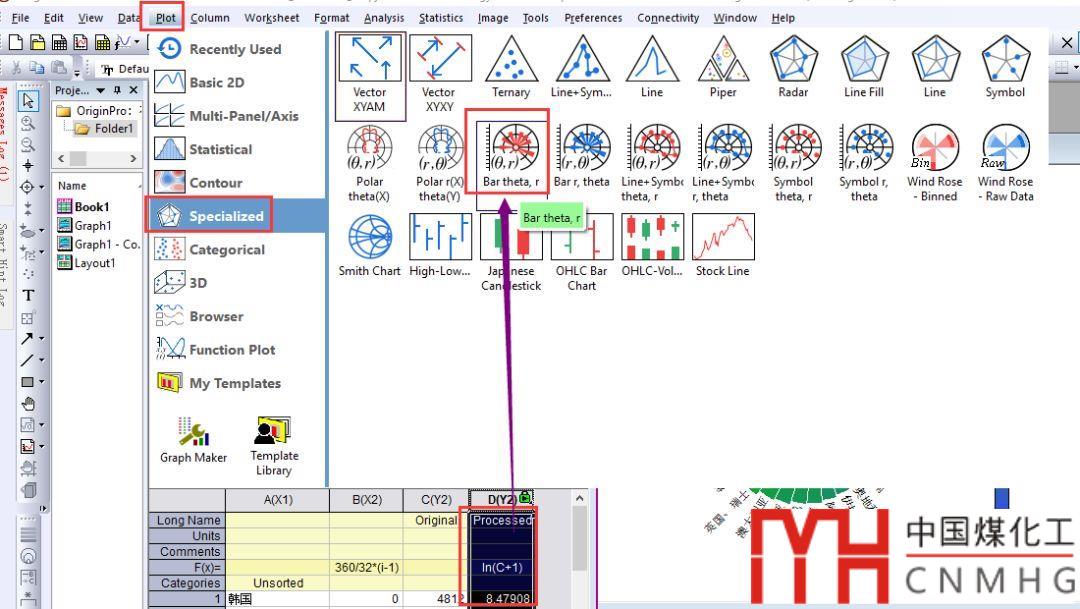Screen dimensions: 1080x609
Task: Choose the Bar theta, r polar plot
Action: [510, 157]
